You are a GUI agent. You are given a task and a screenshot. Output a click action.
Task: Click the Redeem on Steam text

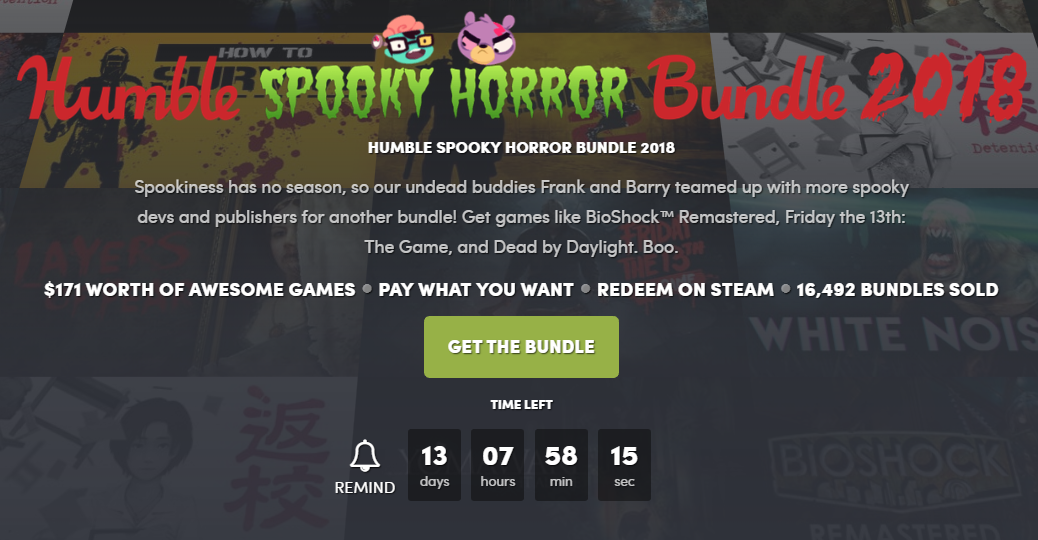pyautogui.click(x=685, y=290)
